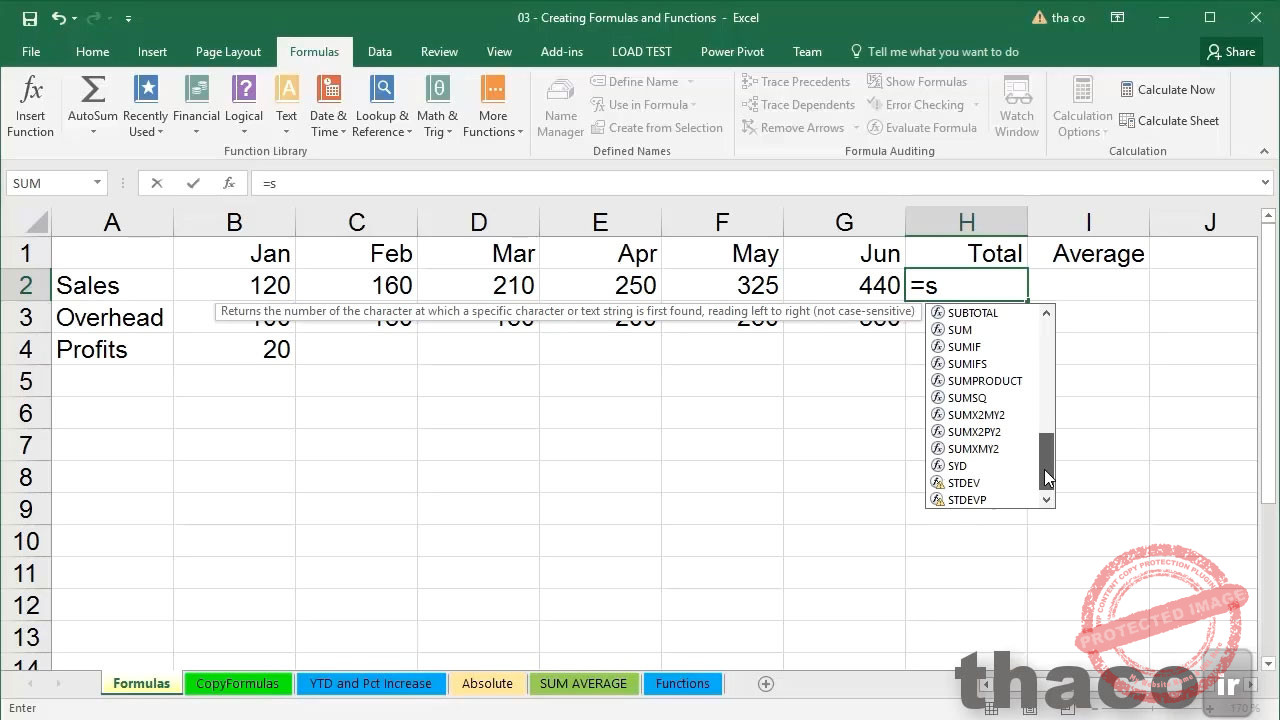The image size is (1280, 720).
Task: Click the AutoSum sigma icon
Action: click(x=93, y=90)
